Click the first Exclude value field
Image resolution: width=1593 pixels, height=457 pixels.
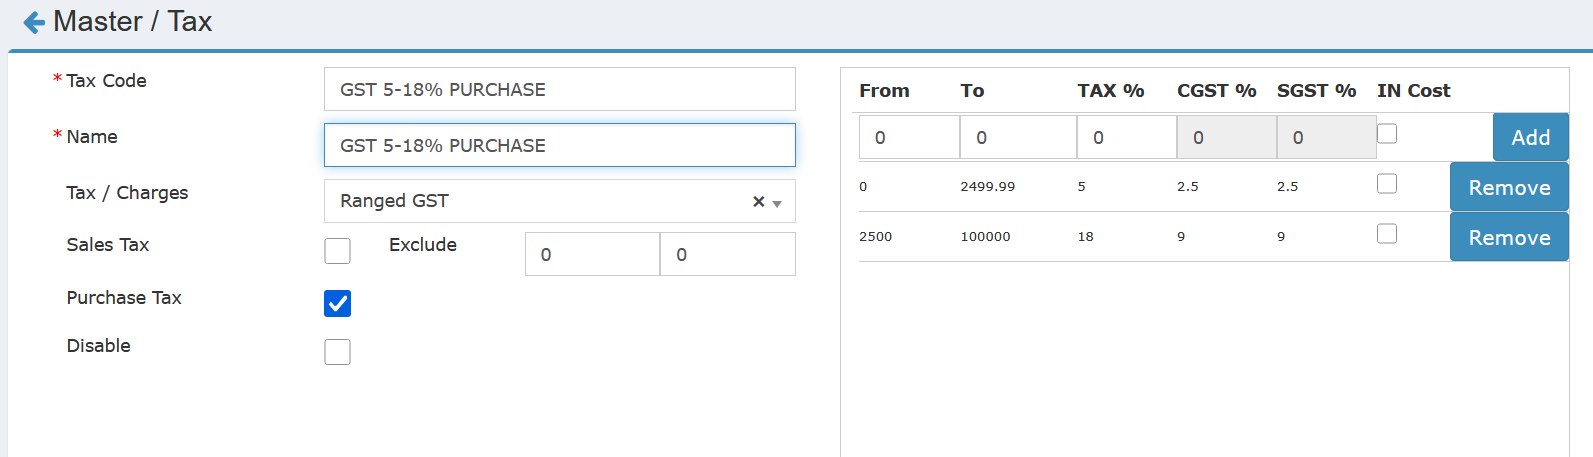point(592,254)
